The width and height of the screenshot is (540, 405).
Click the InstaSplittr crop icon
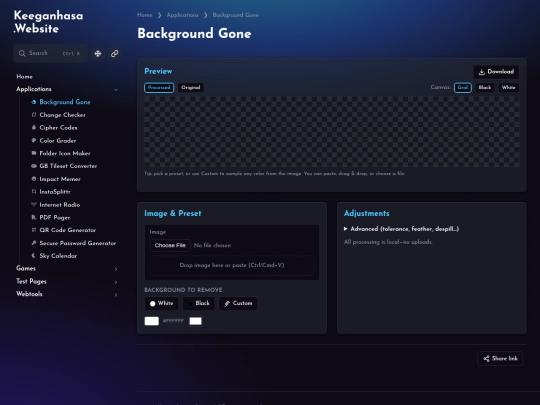(34, 191)
